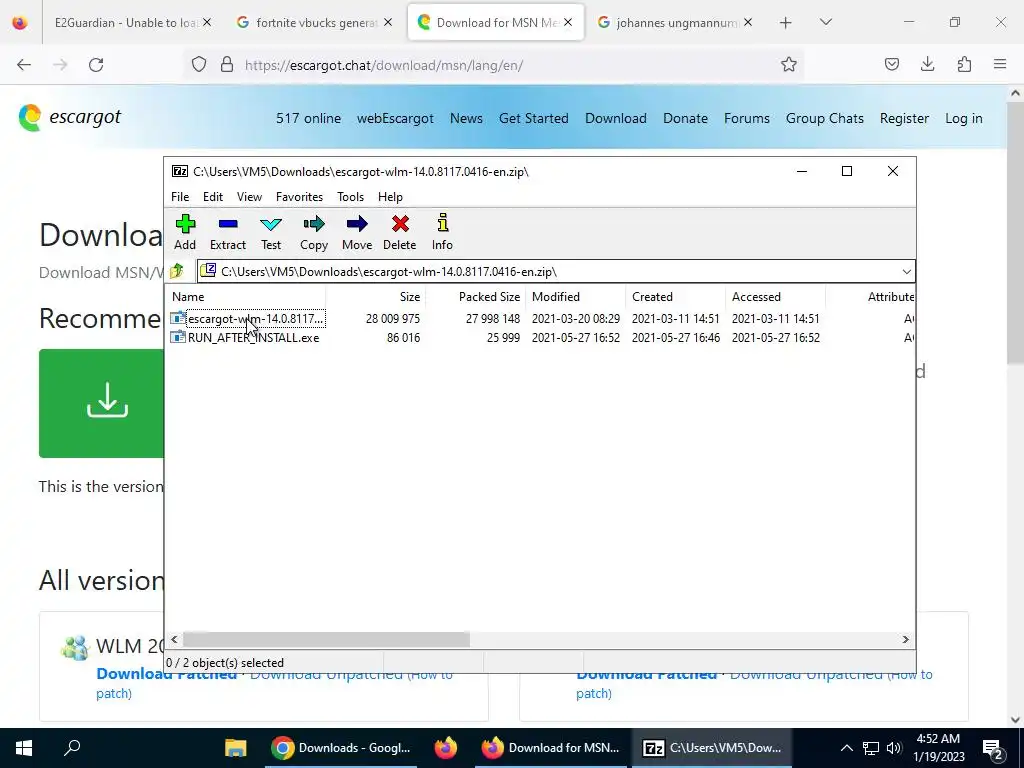Run Test on the archive

coord(271,232)
